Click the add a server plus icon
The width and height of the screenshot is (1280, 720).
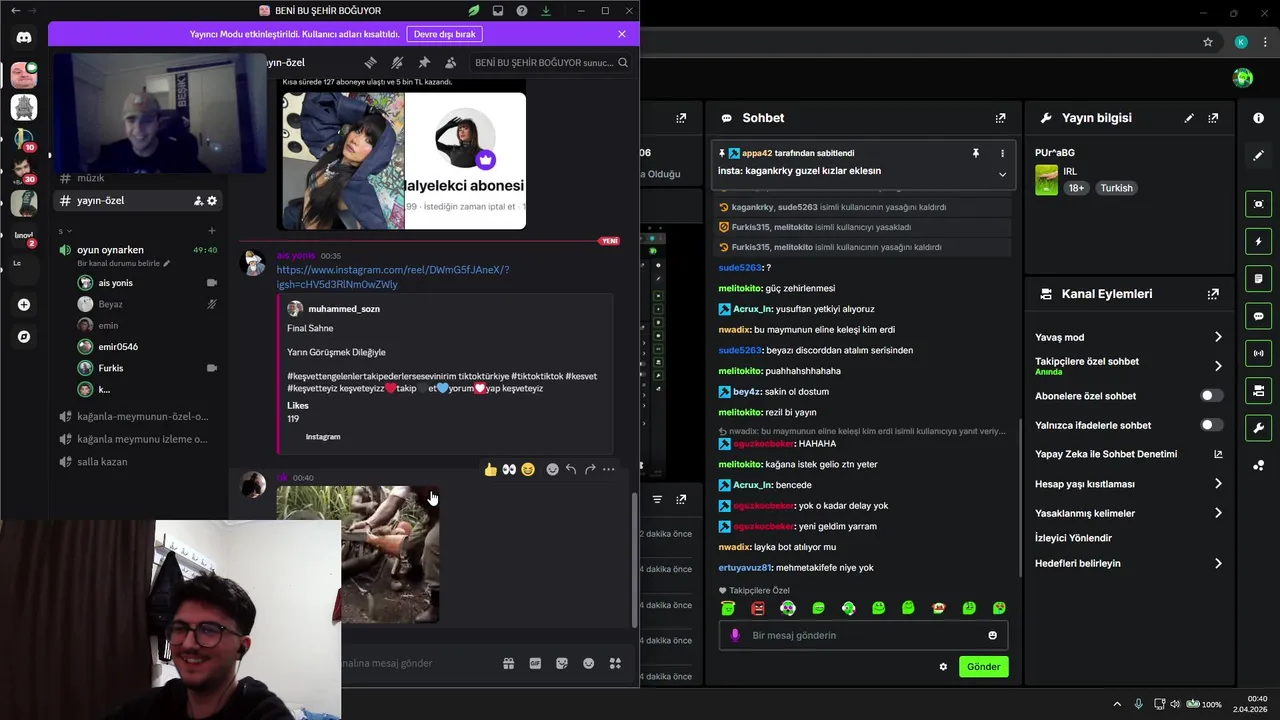tap(24, 304)
